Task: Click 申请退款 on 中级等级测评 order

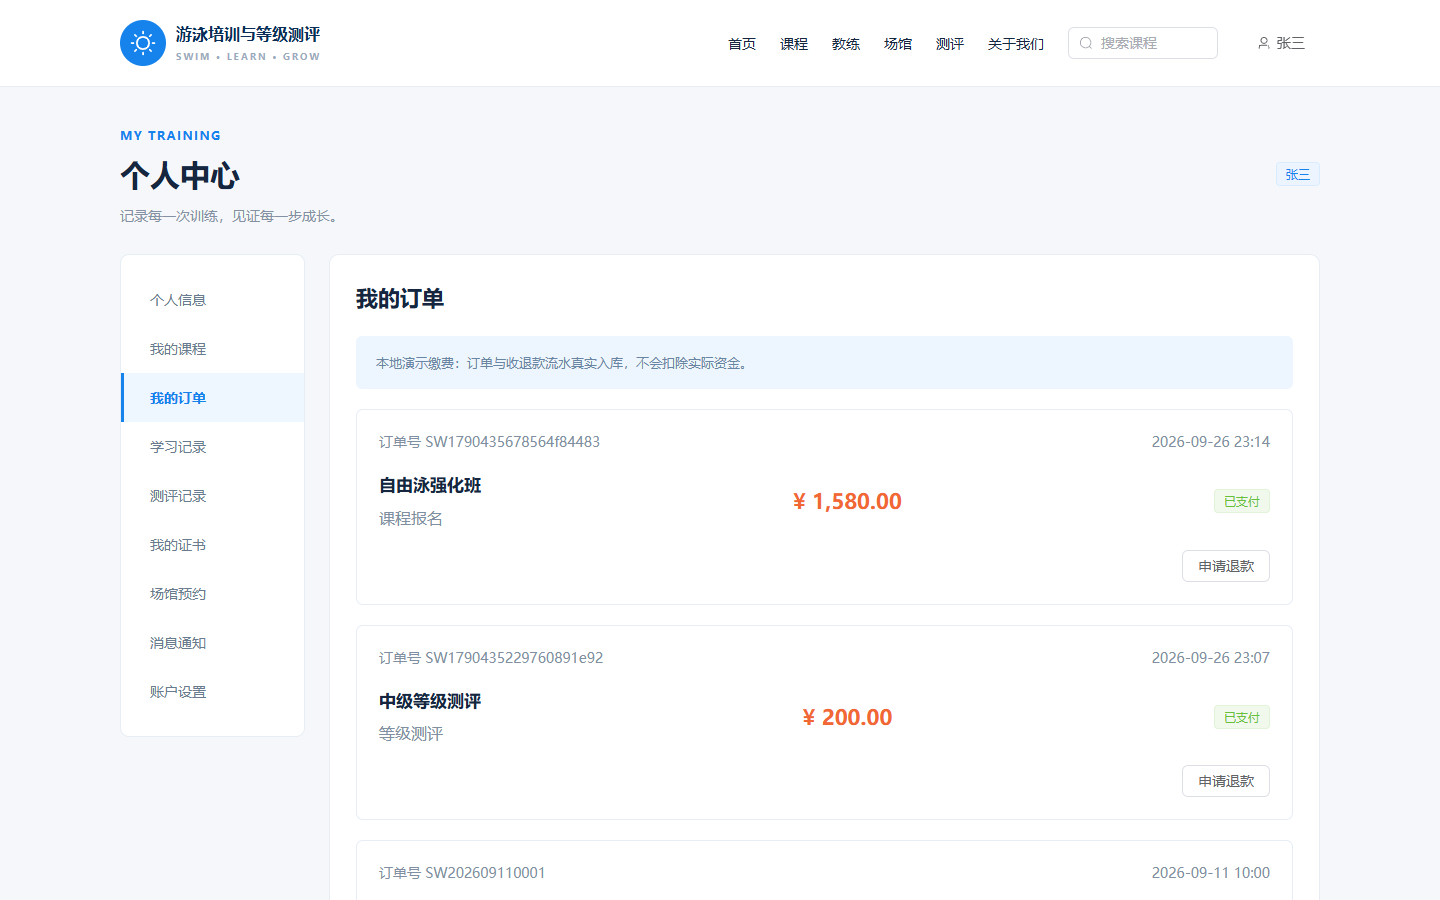Action: click(1226, 781)
